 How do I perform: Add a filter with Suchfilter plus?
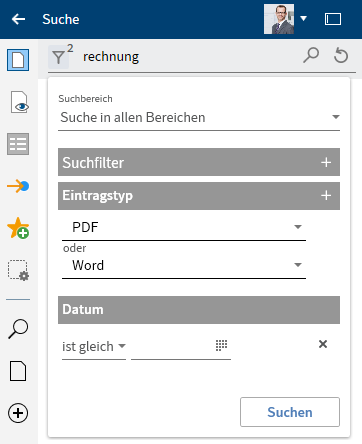pyautogui.click(x=326, y=162)
